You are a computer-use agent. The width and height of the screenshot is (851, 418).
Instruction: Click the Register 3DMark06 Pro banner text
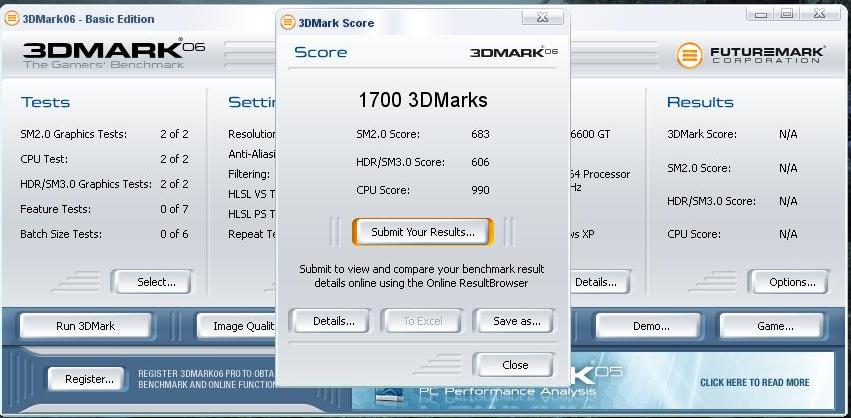[206, 379]
